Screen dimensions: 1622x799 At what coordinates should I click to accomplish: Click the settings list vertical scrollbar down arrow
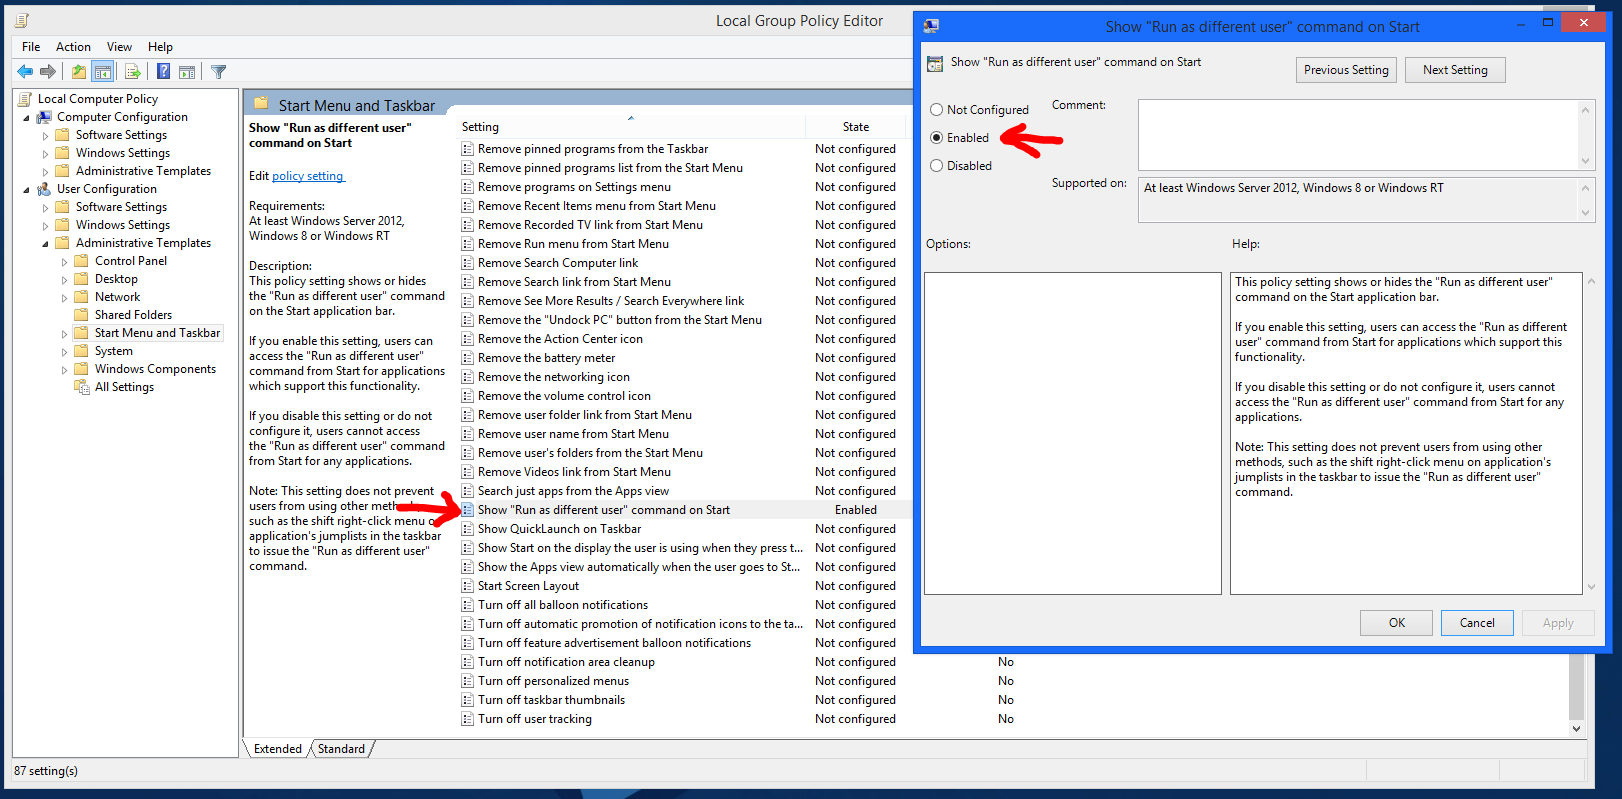(x=1576, y=729)
